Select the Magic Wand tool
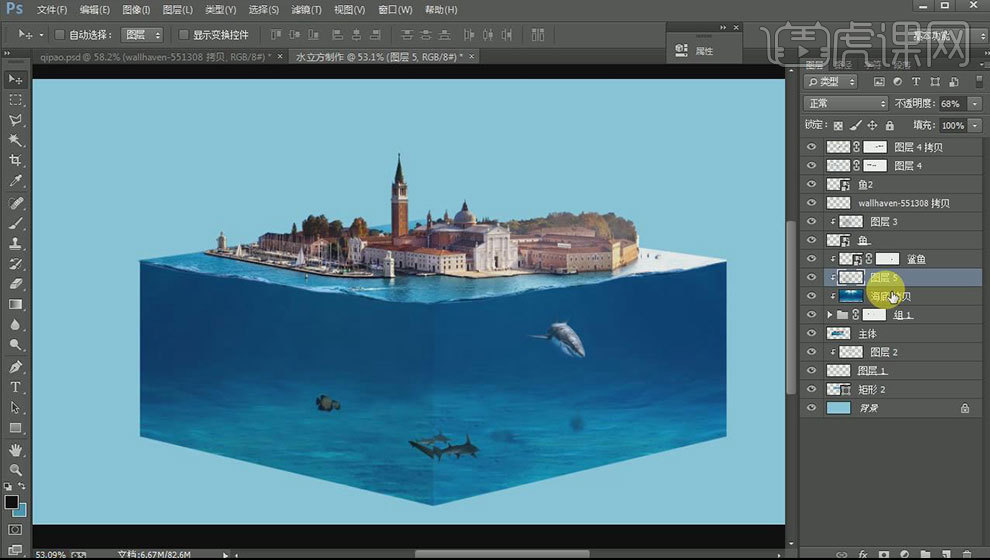Screen dimensions: 990x560 pyautogui.click(x=15, y=140)
